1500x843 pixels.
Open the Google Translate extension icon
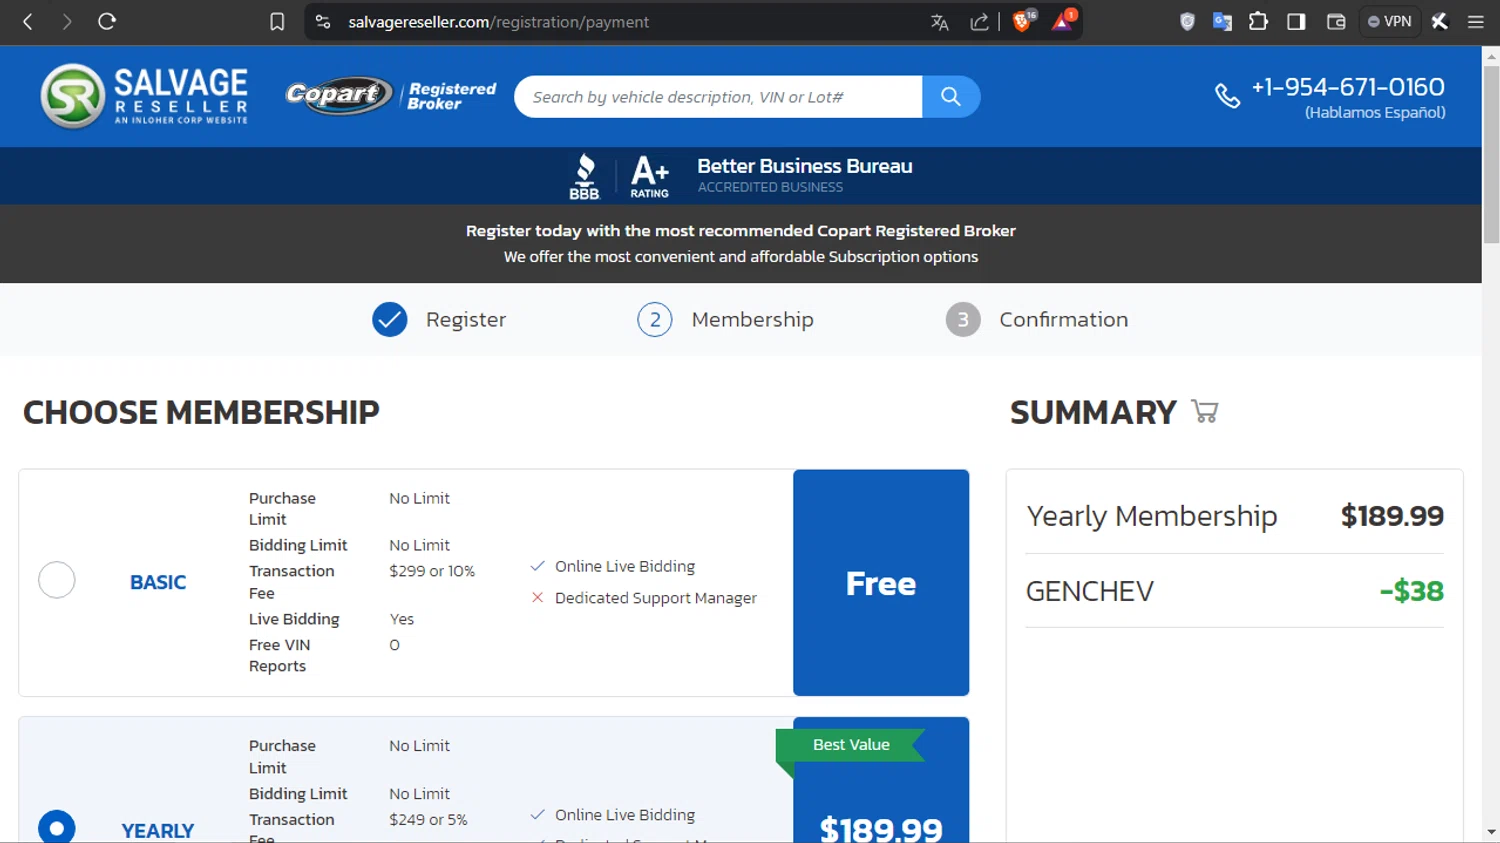(1222, 21)
